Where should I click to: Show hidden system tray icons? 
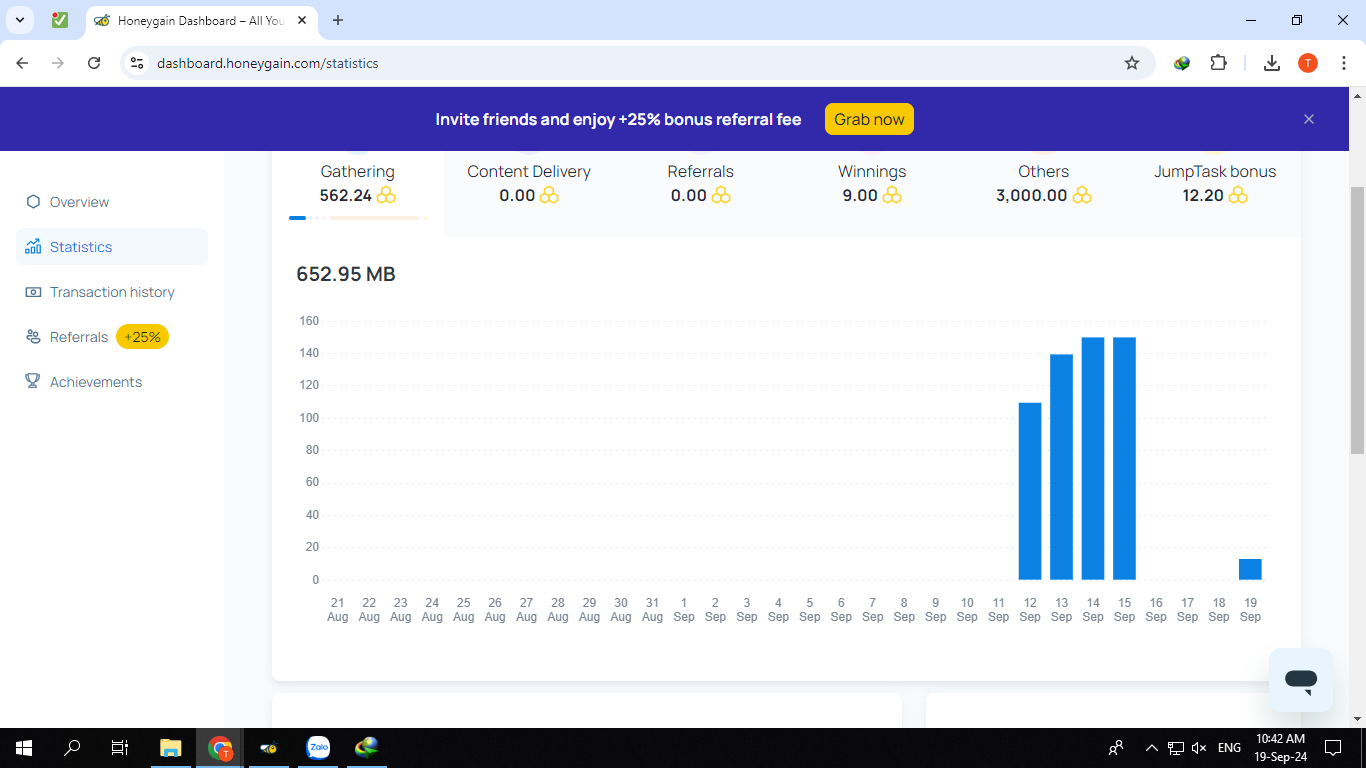coord(1151,748)
